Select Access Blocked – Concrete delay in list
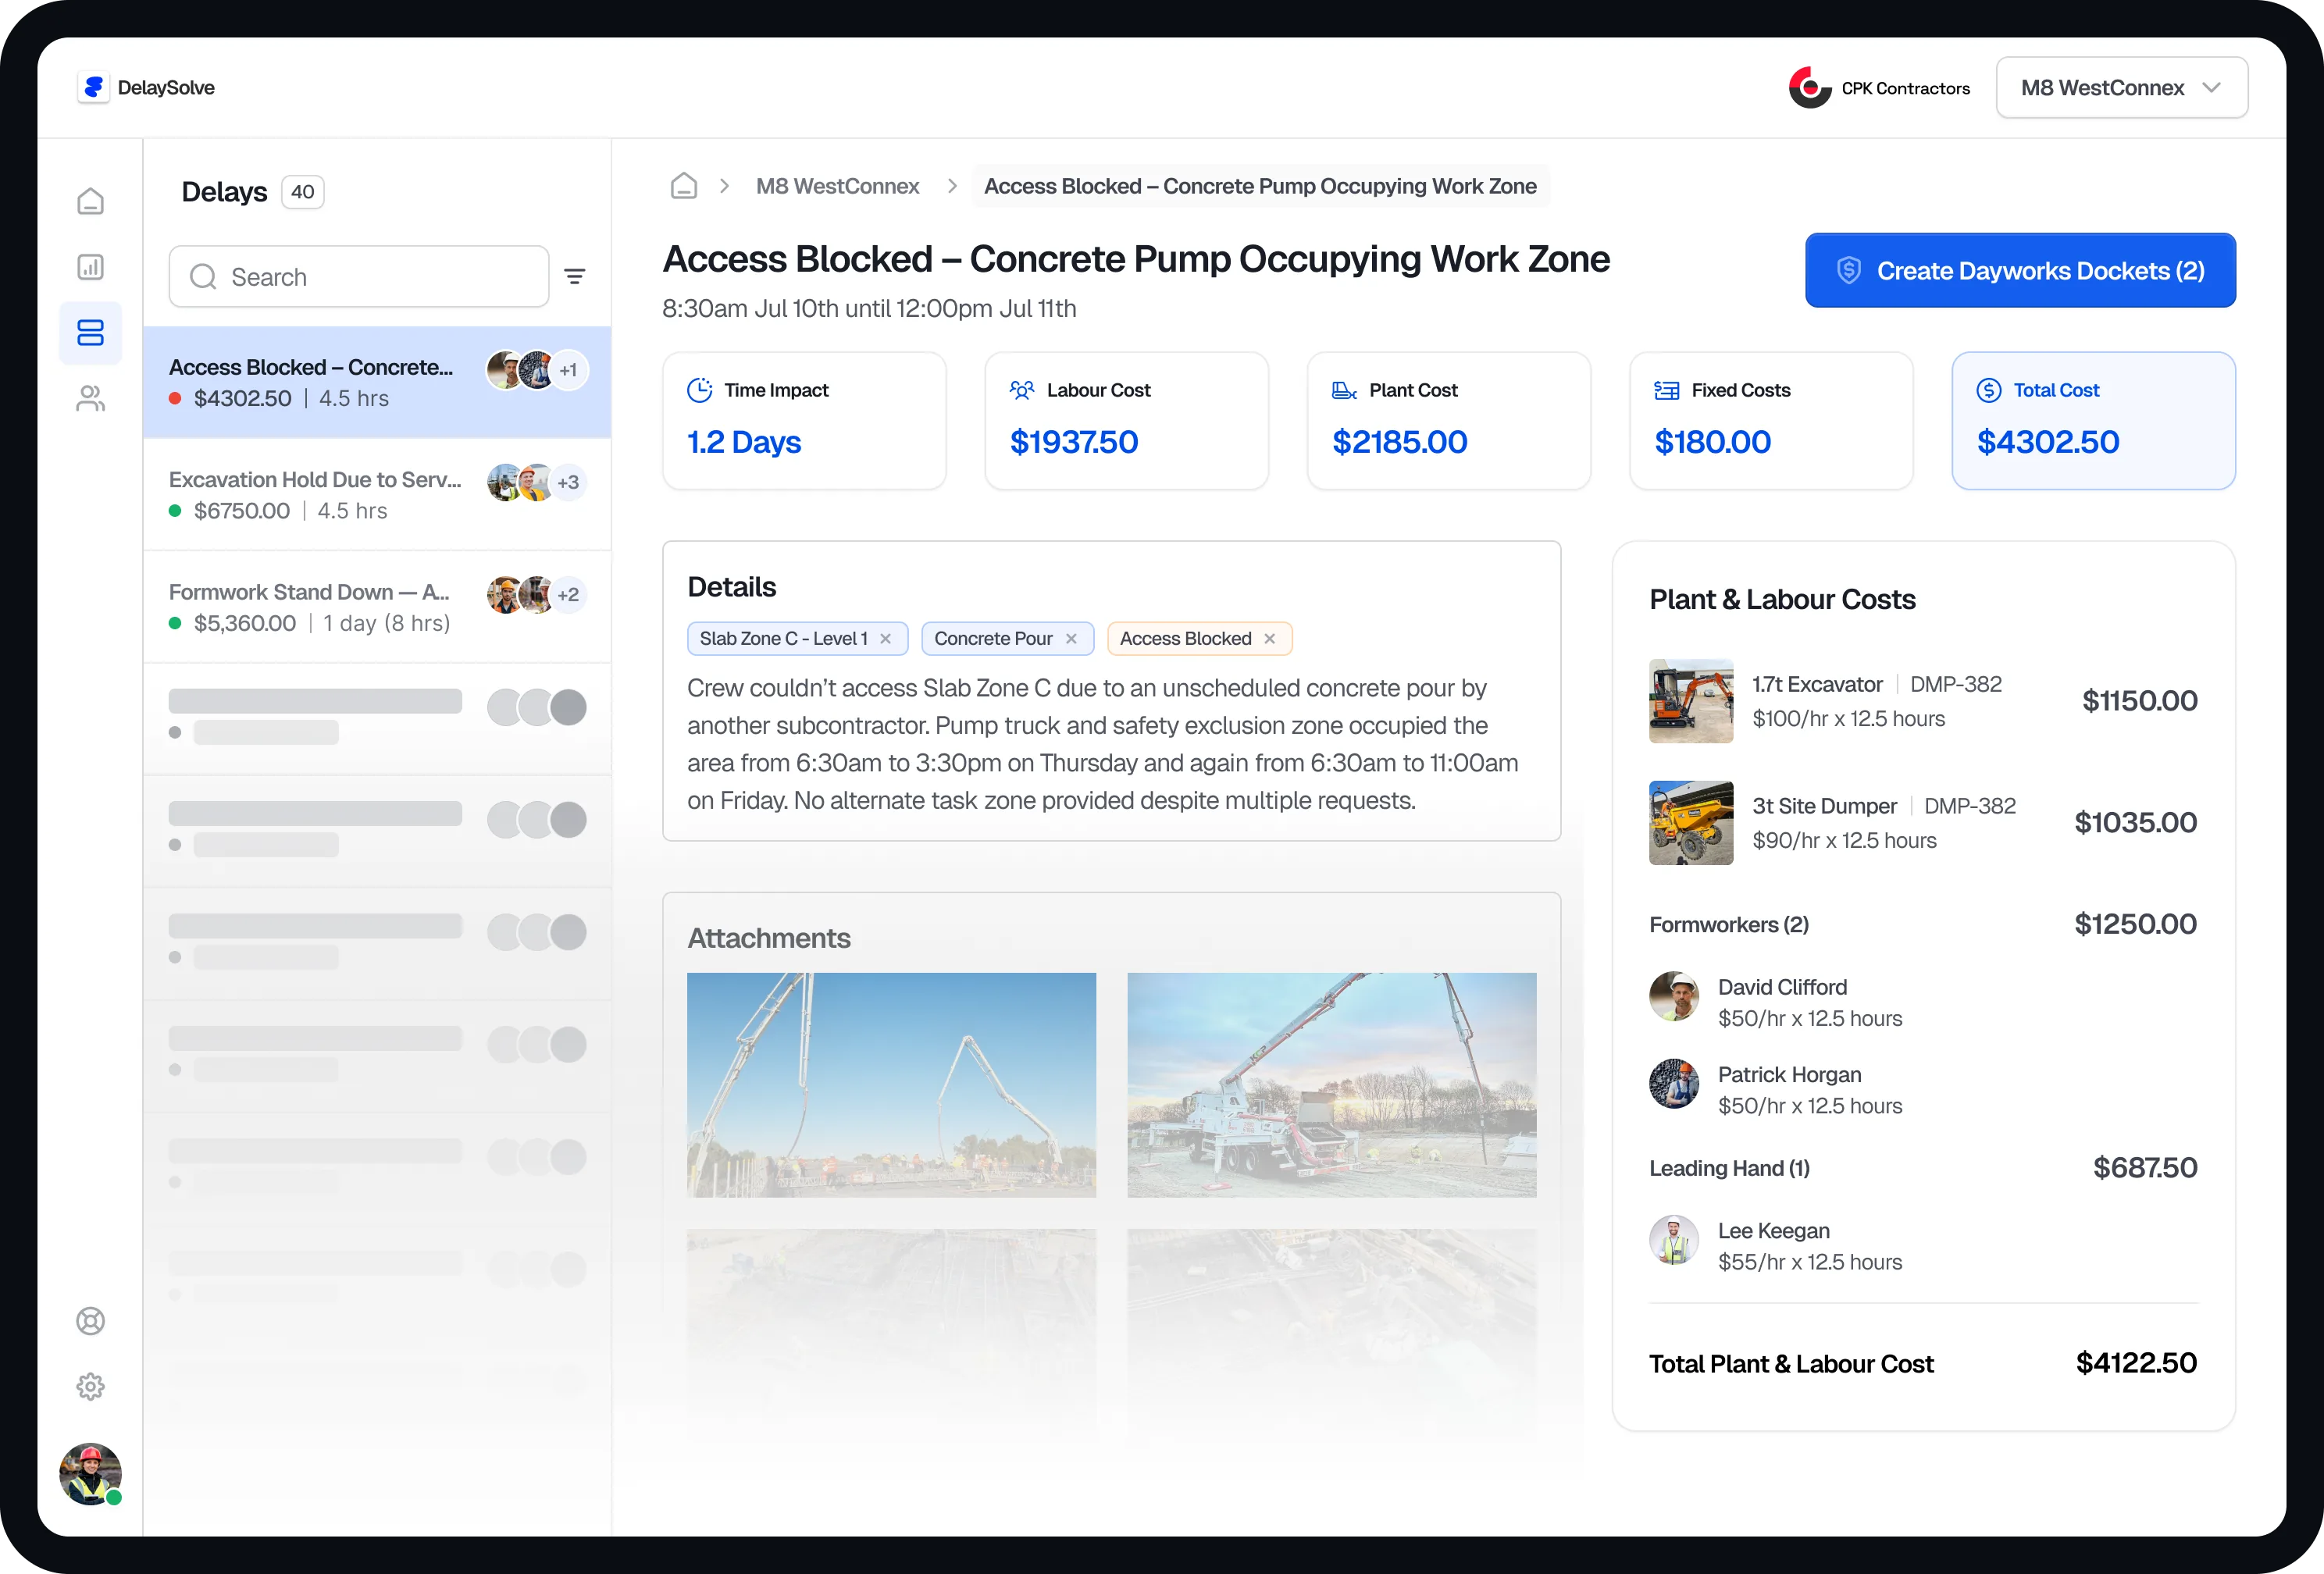 [x=377, y=382]
